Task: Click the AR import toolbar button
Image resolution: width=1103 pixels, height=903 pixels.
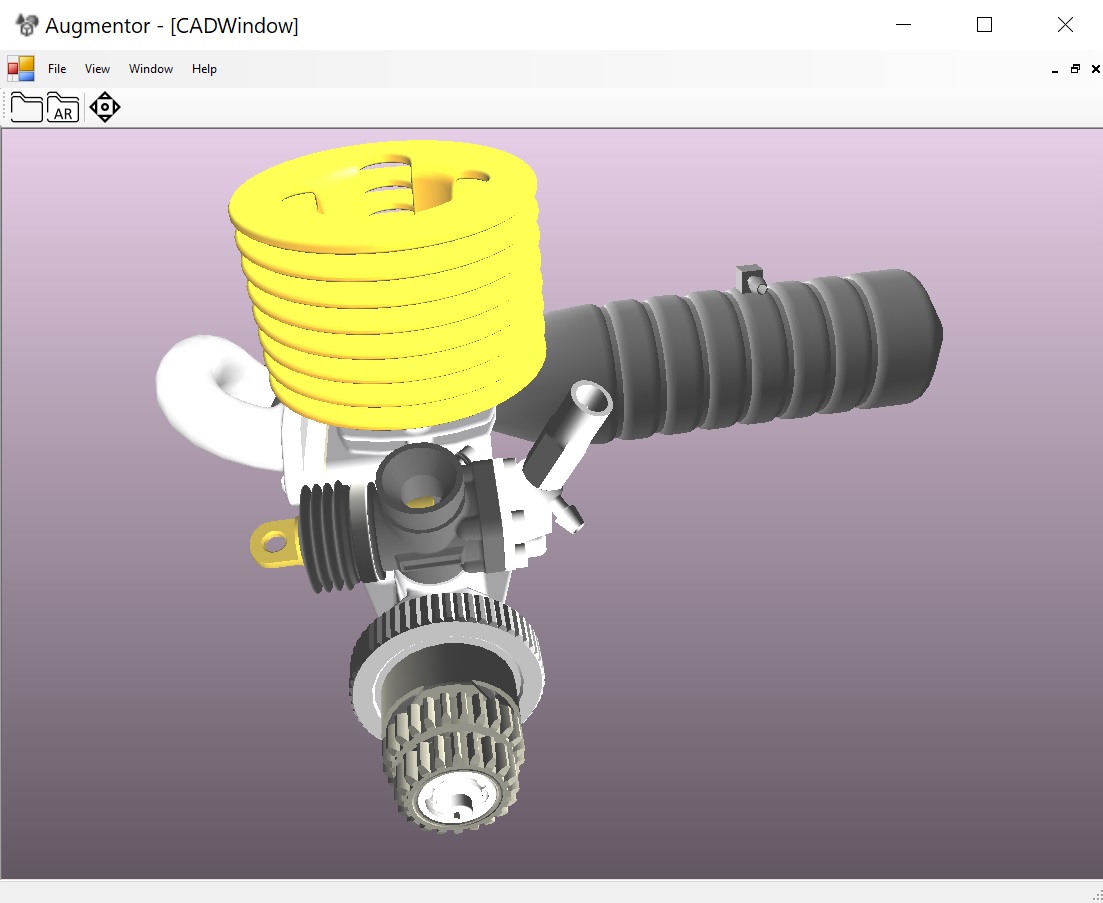Action: [x=63, y=106]
